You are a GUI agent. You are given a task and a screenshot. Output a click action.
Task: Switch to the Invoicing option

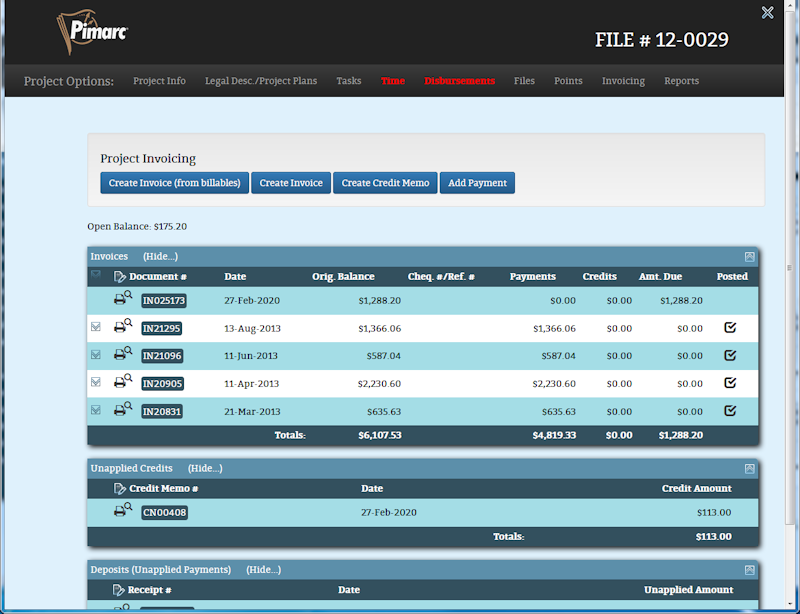[623, 81]
